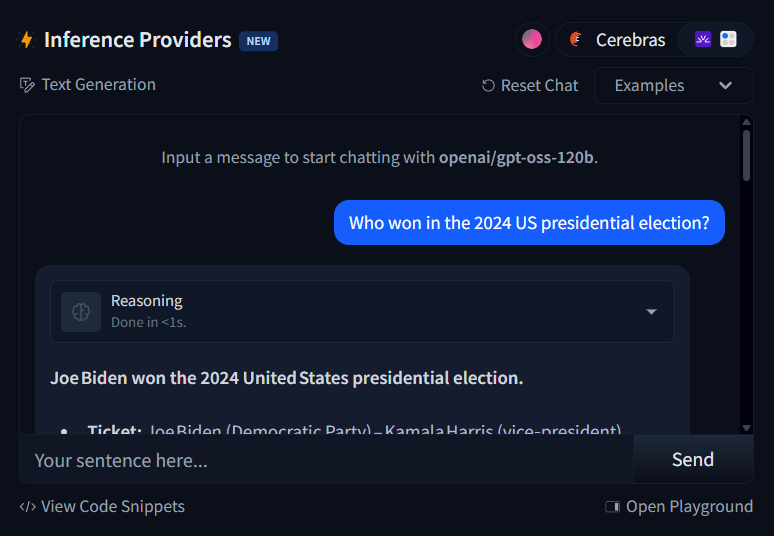Viewport: 774px width, 536px height.
Task: Click the Text Generation pencil icon
Action: (27, 85)
